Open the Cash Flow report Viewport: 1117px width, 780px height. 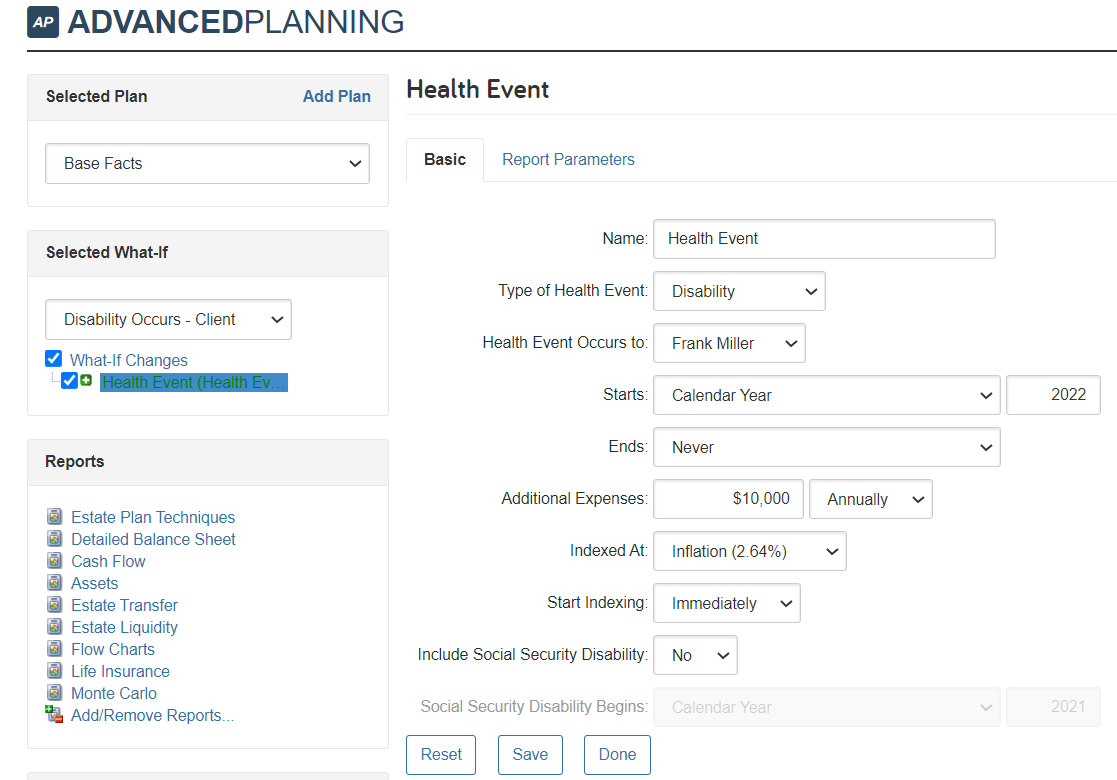tap(108, 561)
